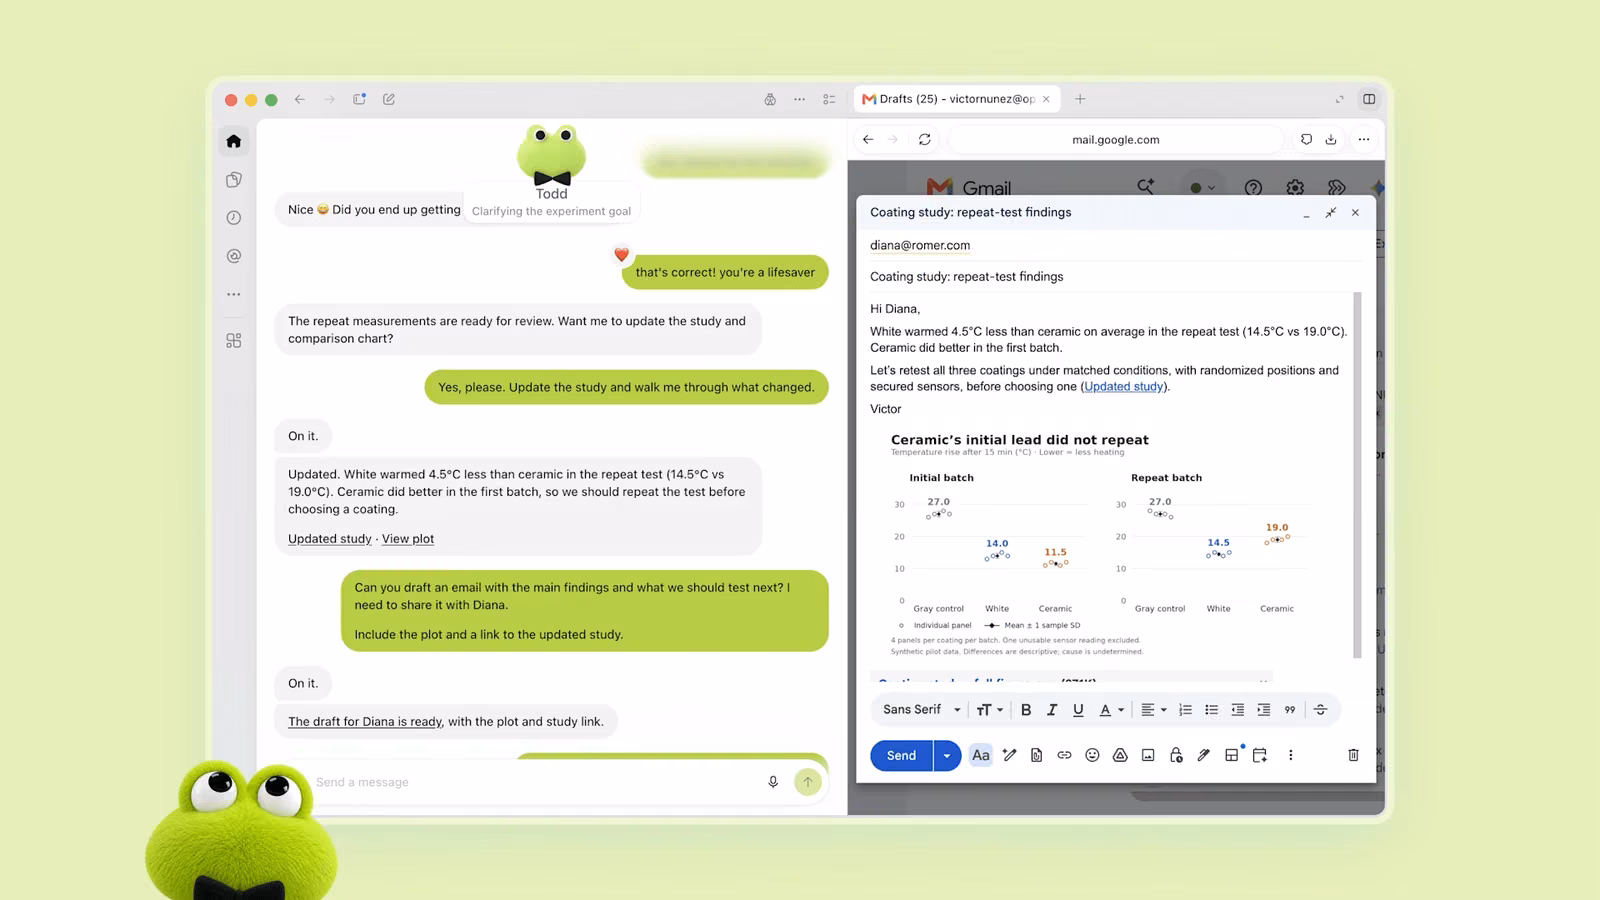Open the apps grid icon in sidebar
The image size is (1600, 900).
(x=233, y=341)
